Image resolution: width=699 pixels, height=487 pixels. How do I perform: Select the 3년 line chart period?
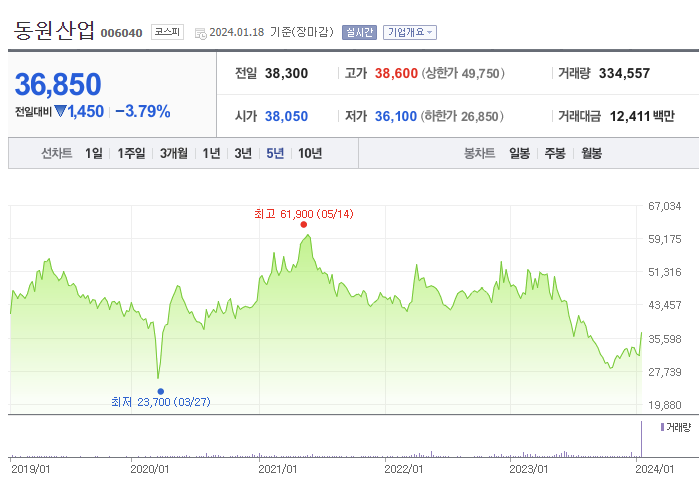pos(243,153)
